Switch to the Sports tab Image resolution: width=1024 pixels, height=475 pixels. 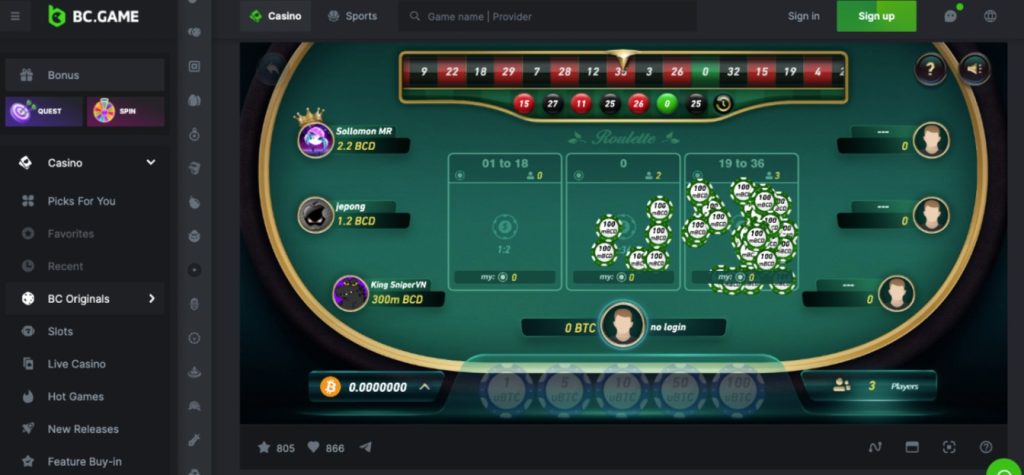[353, 16]
